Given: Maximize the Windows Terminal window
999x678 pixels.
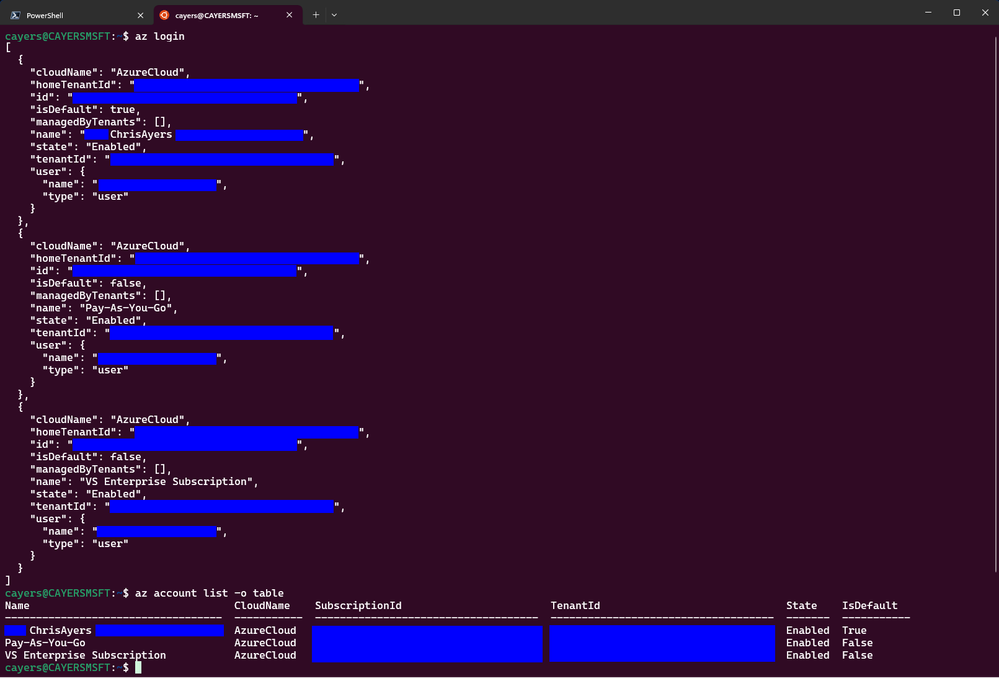Looking at the screenshot, I should 956,12.
